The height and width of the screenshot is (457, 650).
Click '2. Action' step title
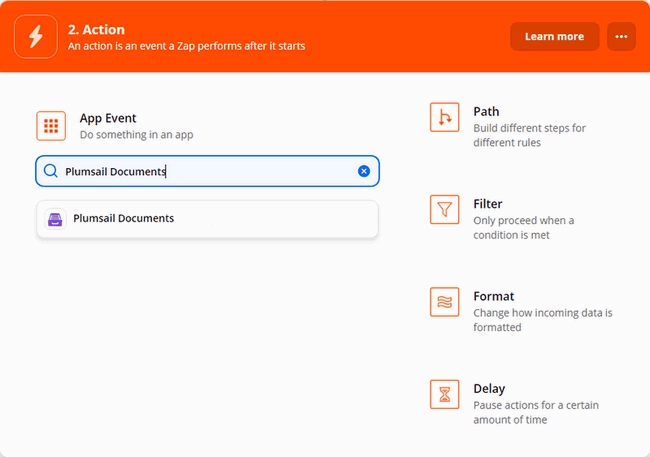[x=96, y=29]
